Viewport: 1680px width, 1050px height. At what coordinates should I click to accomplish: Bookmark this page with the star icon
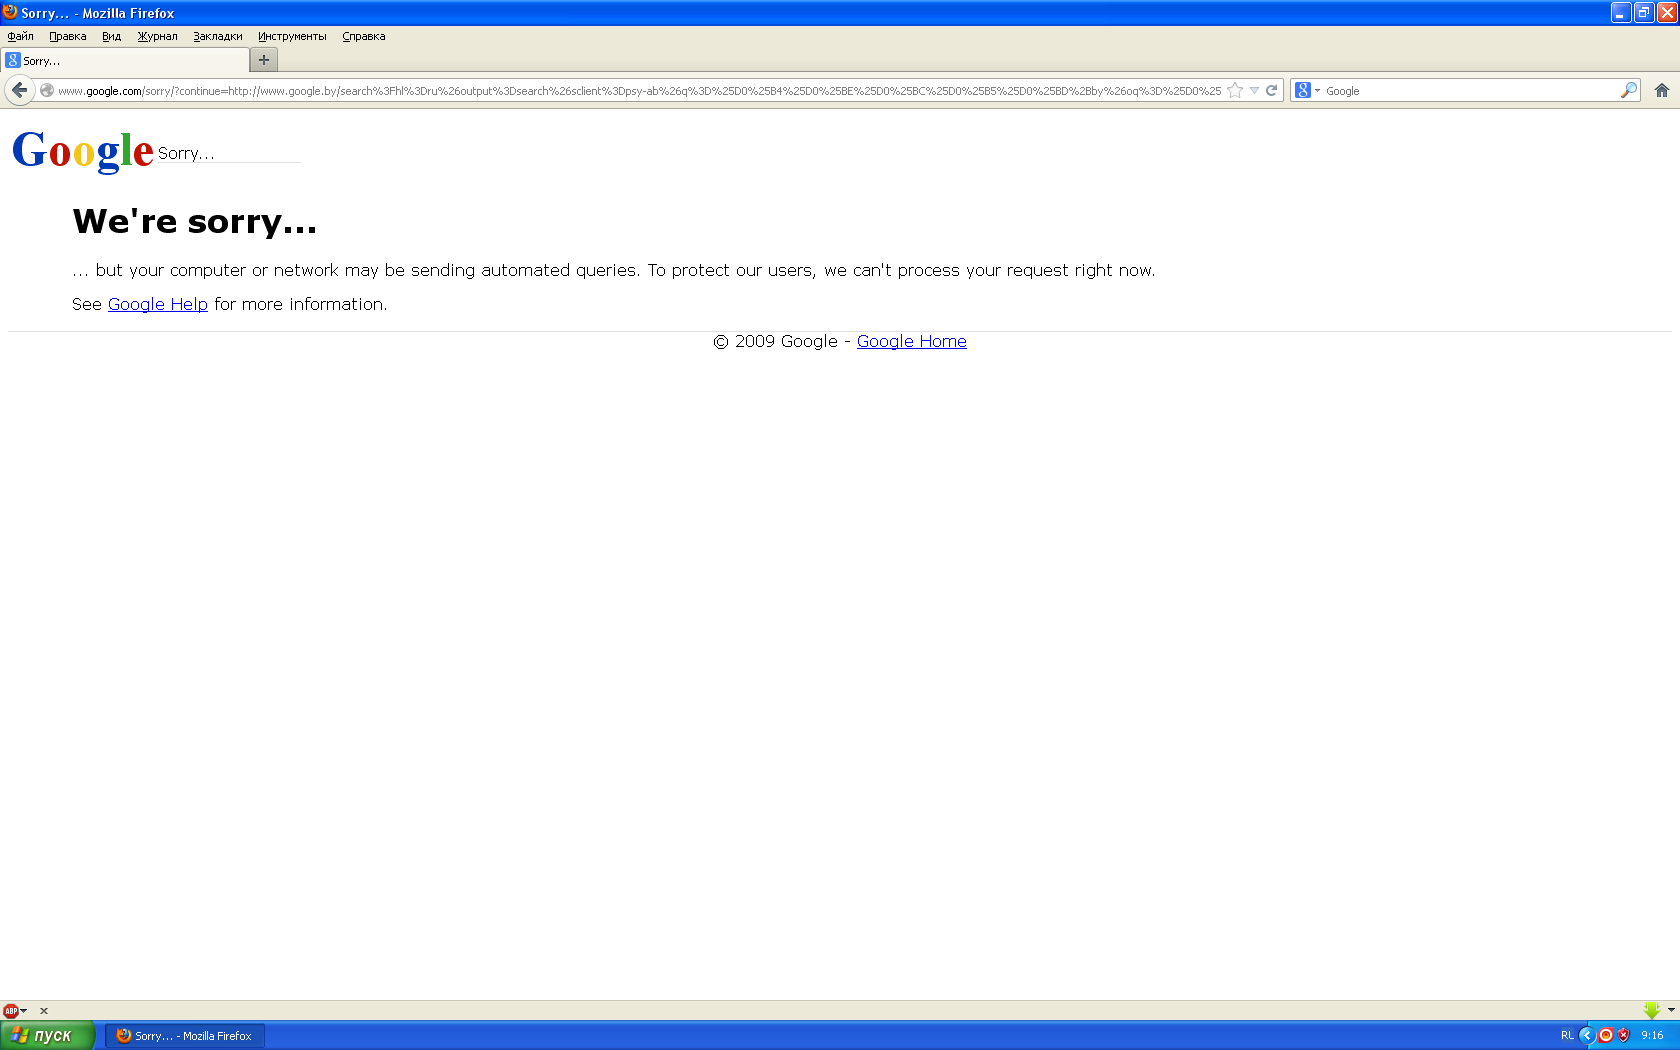(1235, 90)
